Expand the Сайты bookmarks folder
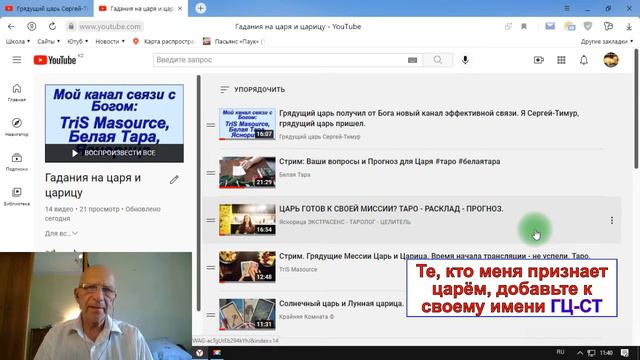This screenshot has height=360, width=640. pyautogui.click(x=49, y=41)
